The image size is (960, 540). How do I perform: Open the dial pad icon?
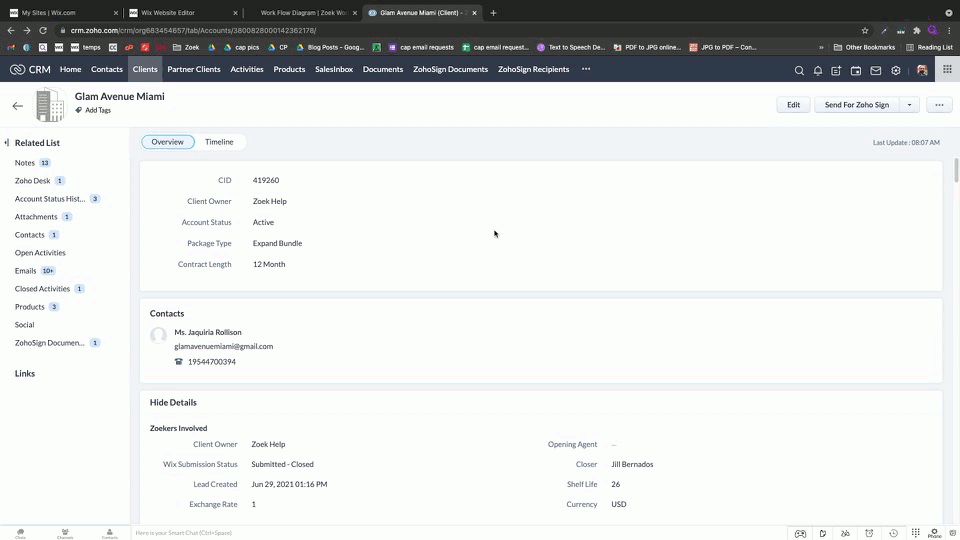[915, 533]
